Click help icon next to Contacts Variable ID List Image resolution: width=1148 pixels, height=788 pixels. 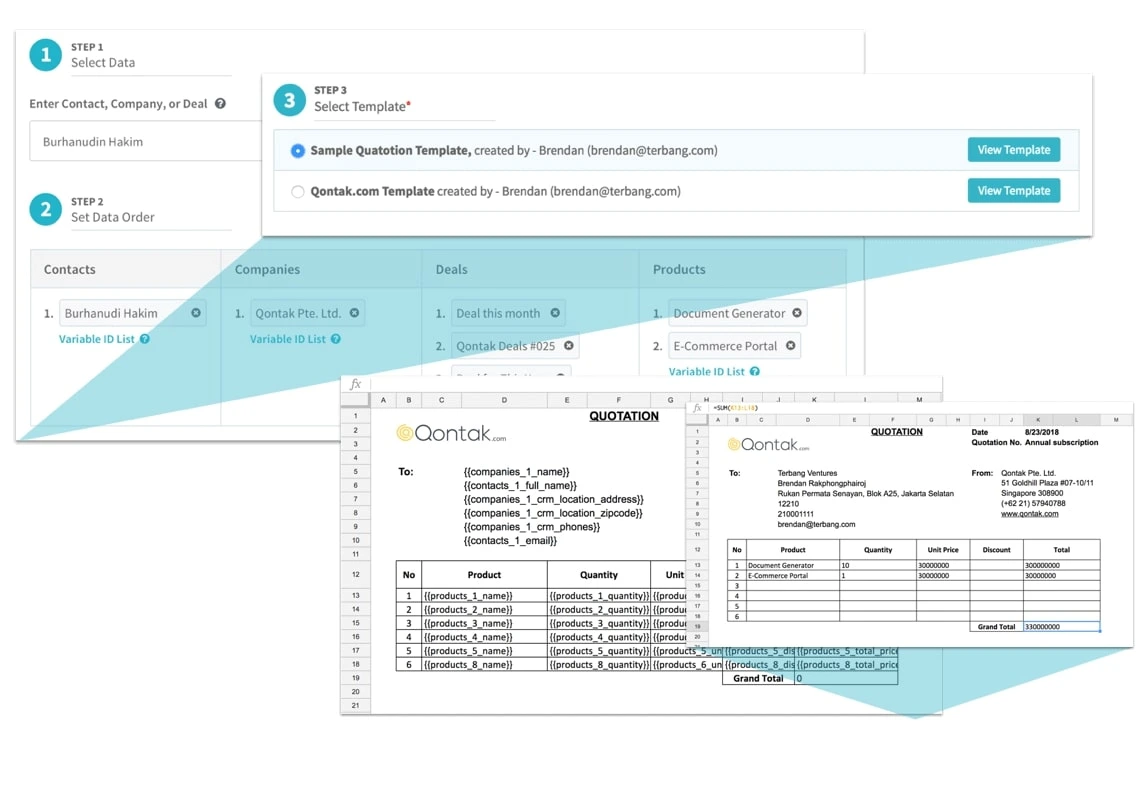click(145, 339)
